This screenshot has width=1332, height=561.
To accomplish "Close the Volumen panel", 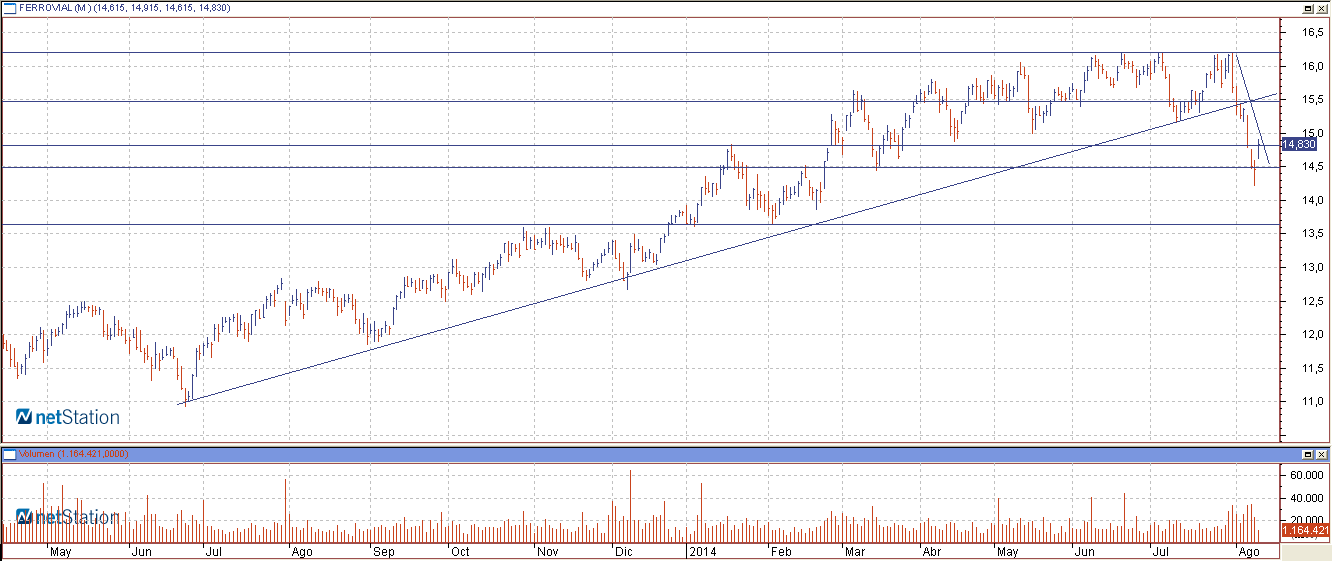I will click(x=1321, y=455).
